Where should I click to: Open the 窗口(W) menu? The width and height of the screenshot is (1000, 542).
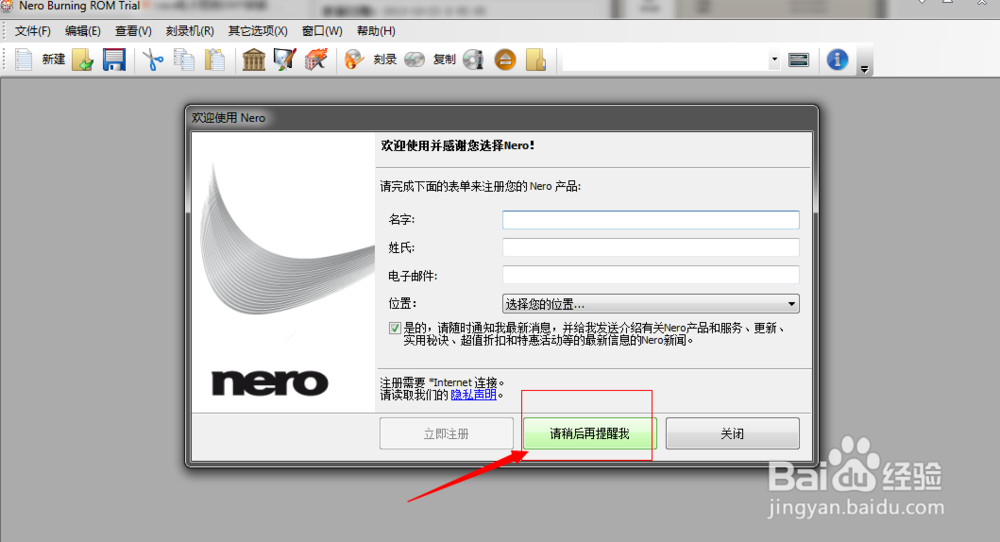[x=322, y=31]
